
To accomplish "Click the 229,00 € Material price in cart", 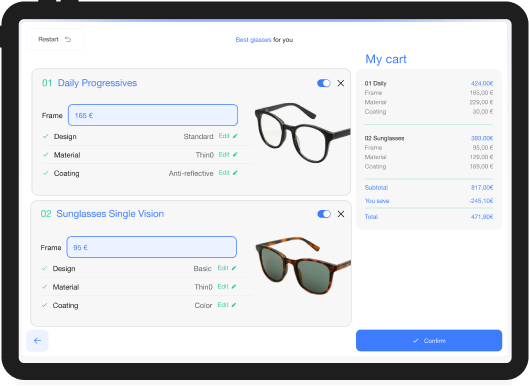I will (x=481, y=102).
